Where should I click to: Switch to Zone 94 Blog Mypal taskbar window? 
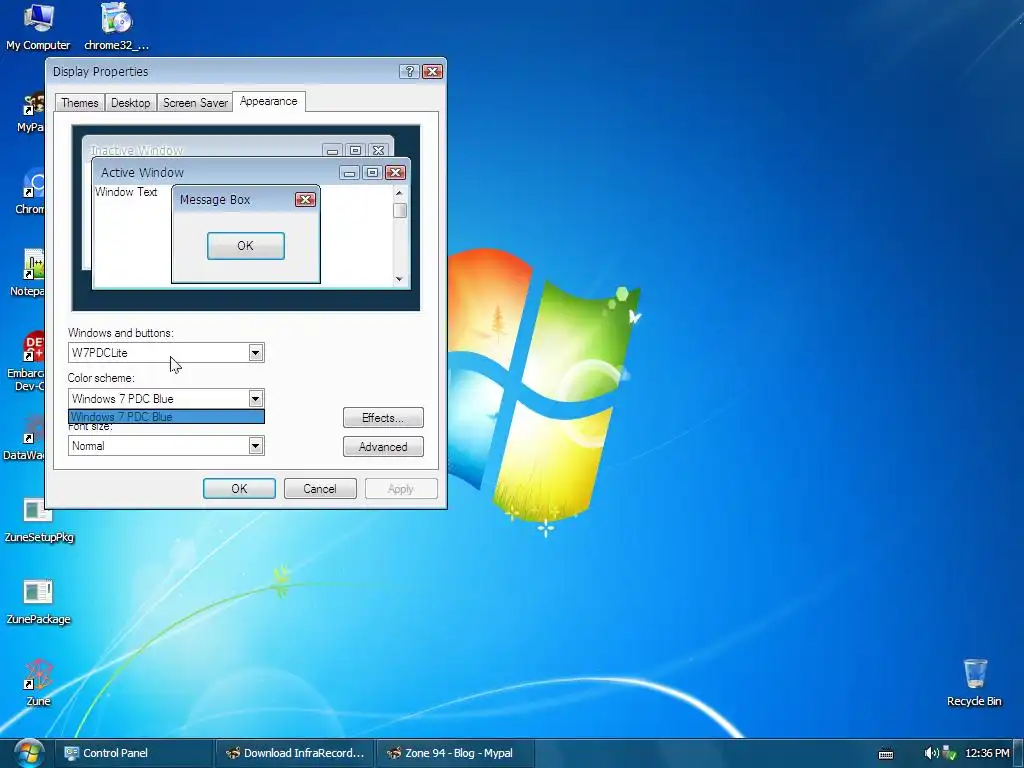pos(455,753)
